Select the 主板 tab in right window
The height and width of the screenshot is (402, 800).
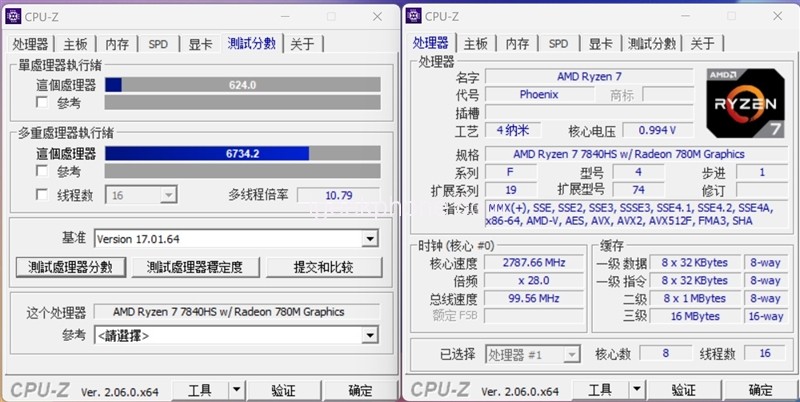pos(476,44)
